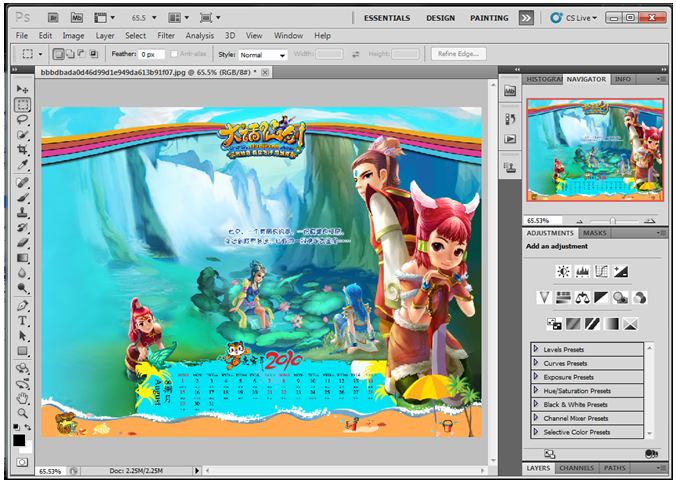Select the Horizontal Type tool

[x=22, y=321]
